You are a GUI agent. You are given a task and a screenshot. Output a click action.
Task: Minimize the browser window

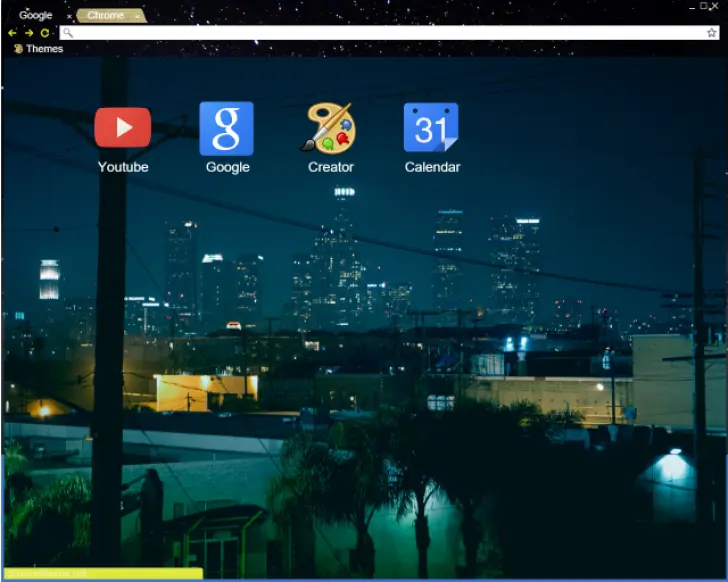pyautogui.click(x=691, y=6)
